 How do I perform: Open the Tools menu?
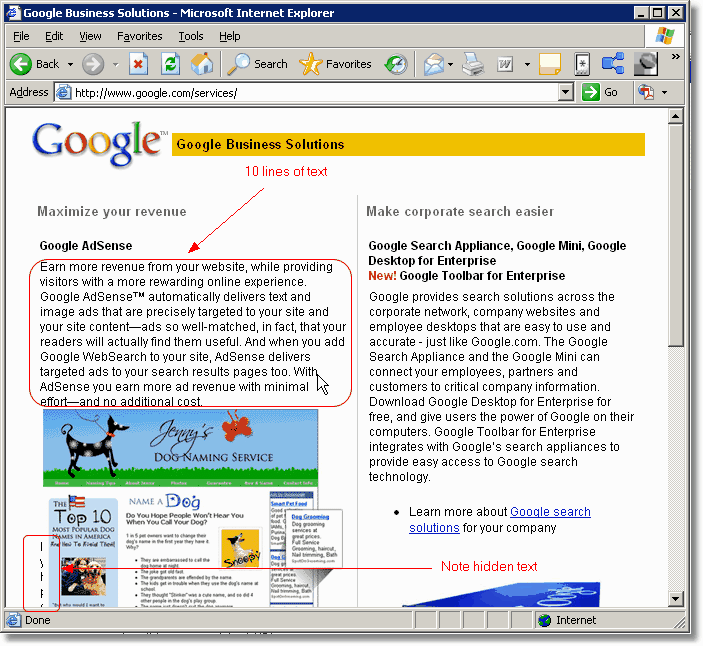191,36
